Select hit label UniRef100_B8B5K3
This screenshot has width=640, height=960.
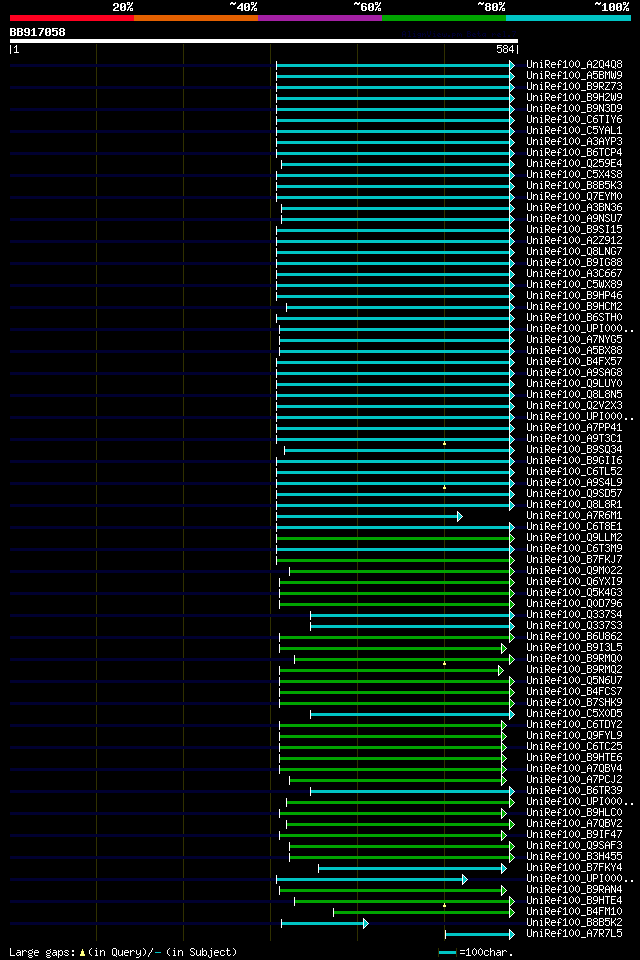pos(574,186)
